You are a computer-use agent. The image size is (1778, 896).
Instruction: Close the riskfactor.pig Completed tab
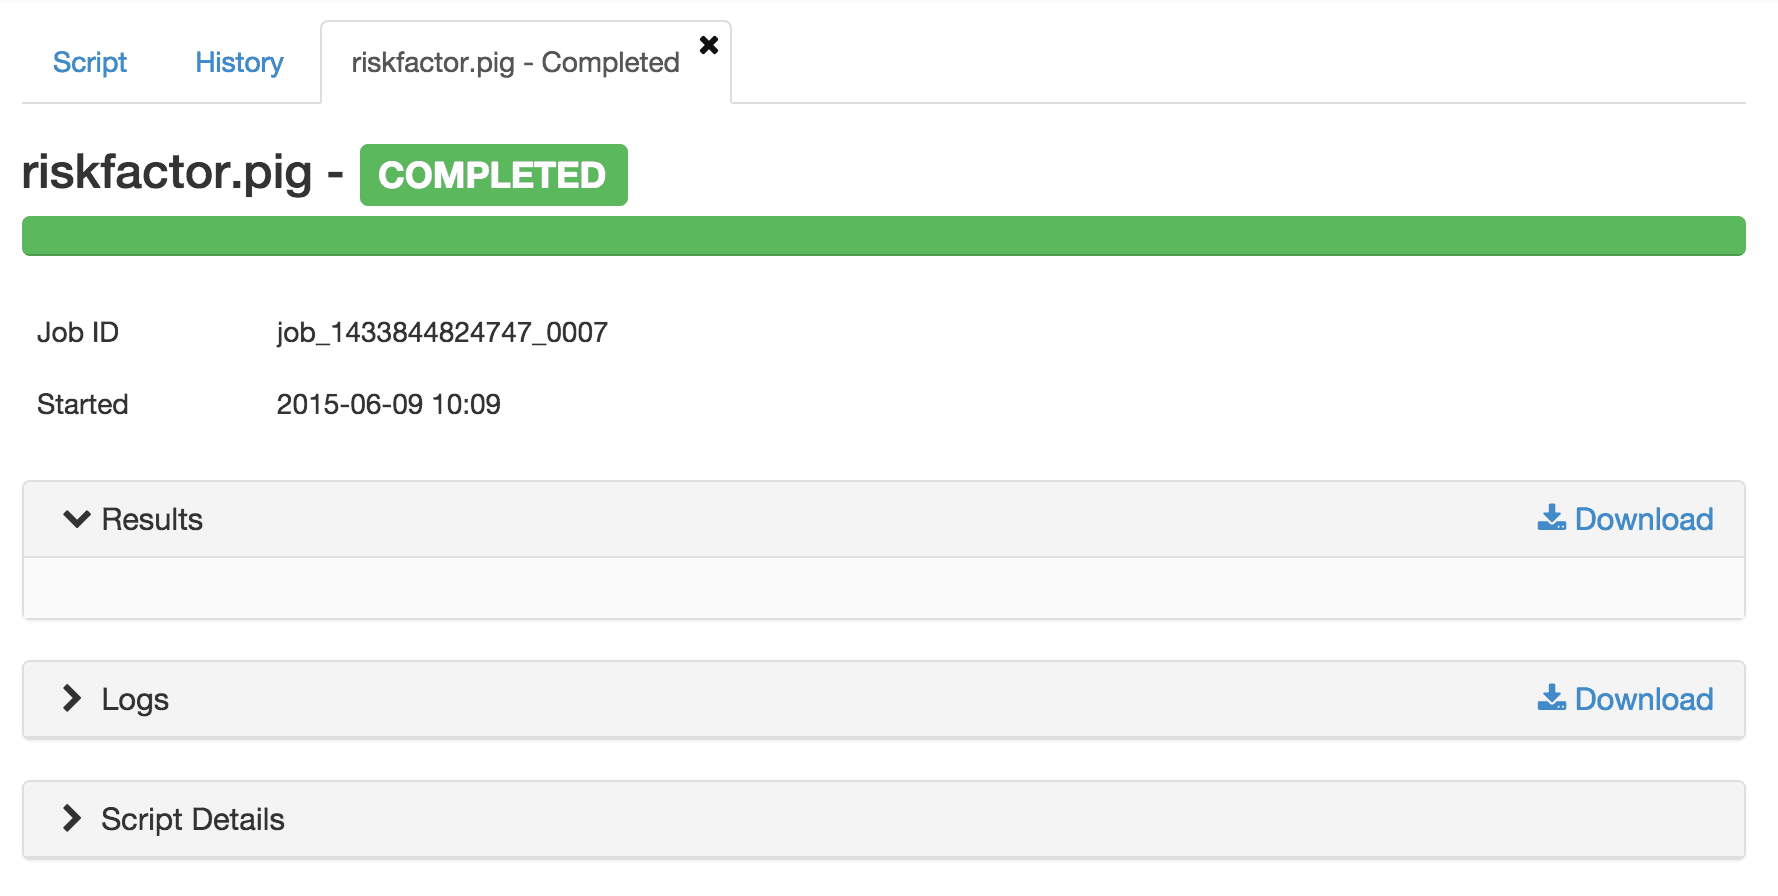pos(709,45)
